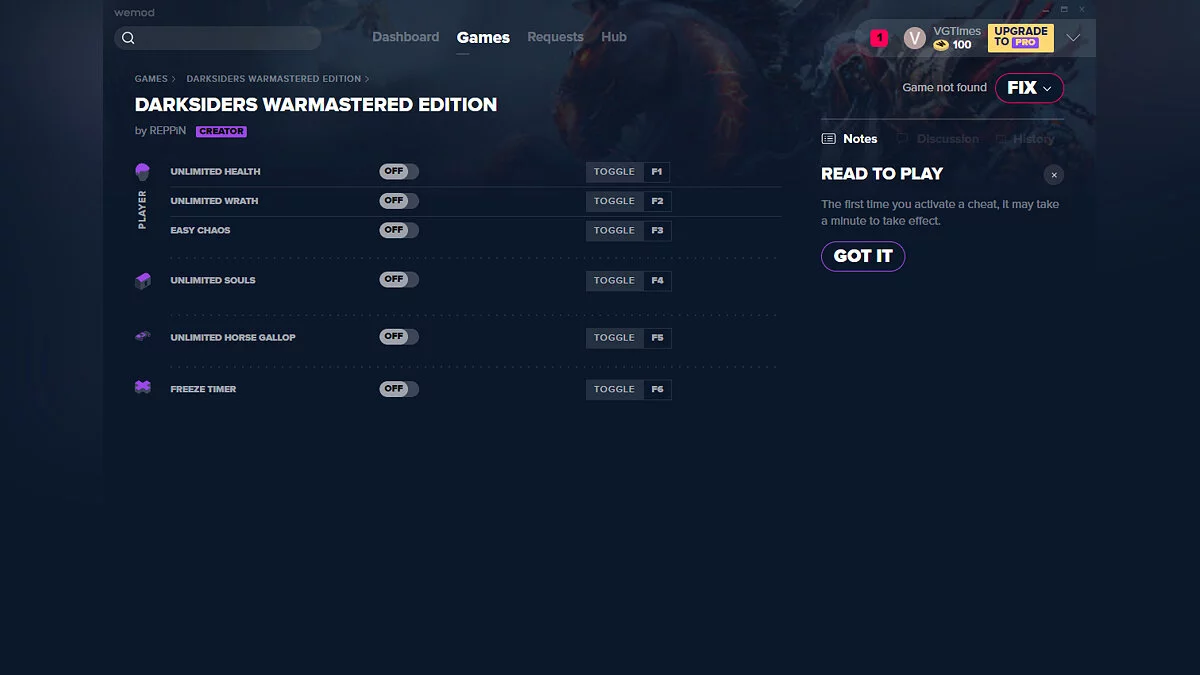This screenshot has height=675, width=1200.
Task: Click the Unlimited Horse Gallop icon
Action: point(142,337)
